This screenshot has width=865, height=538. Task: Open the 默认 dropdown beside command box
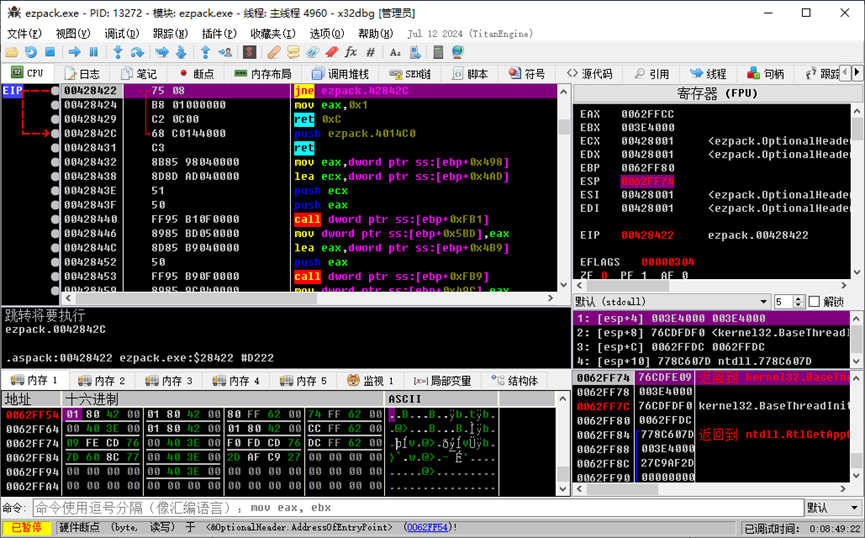coord(833,508)
